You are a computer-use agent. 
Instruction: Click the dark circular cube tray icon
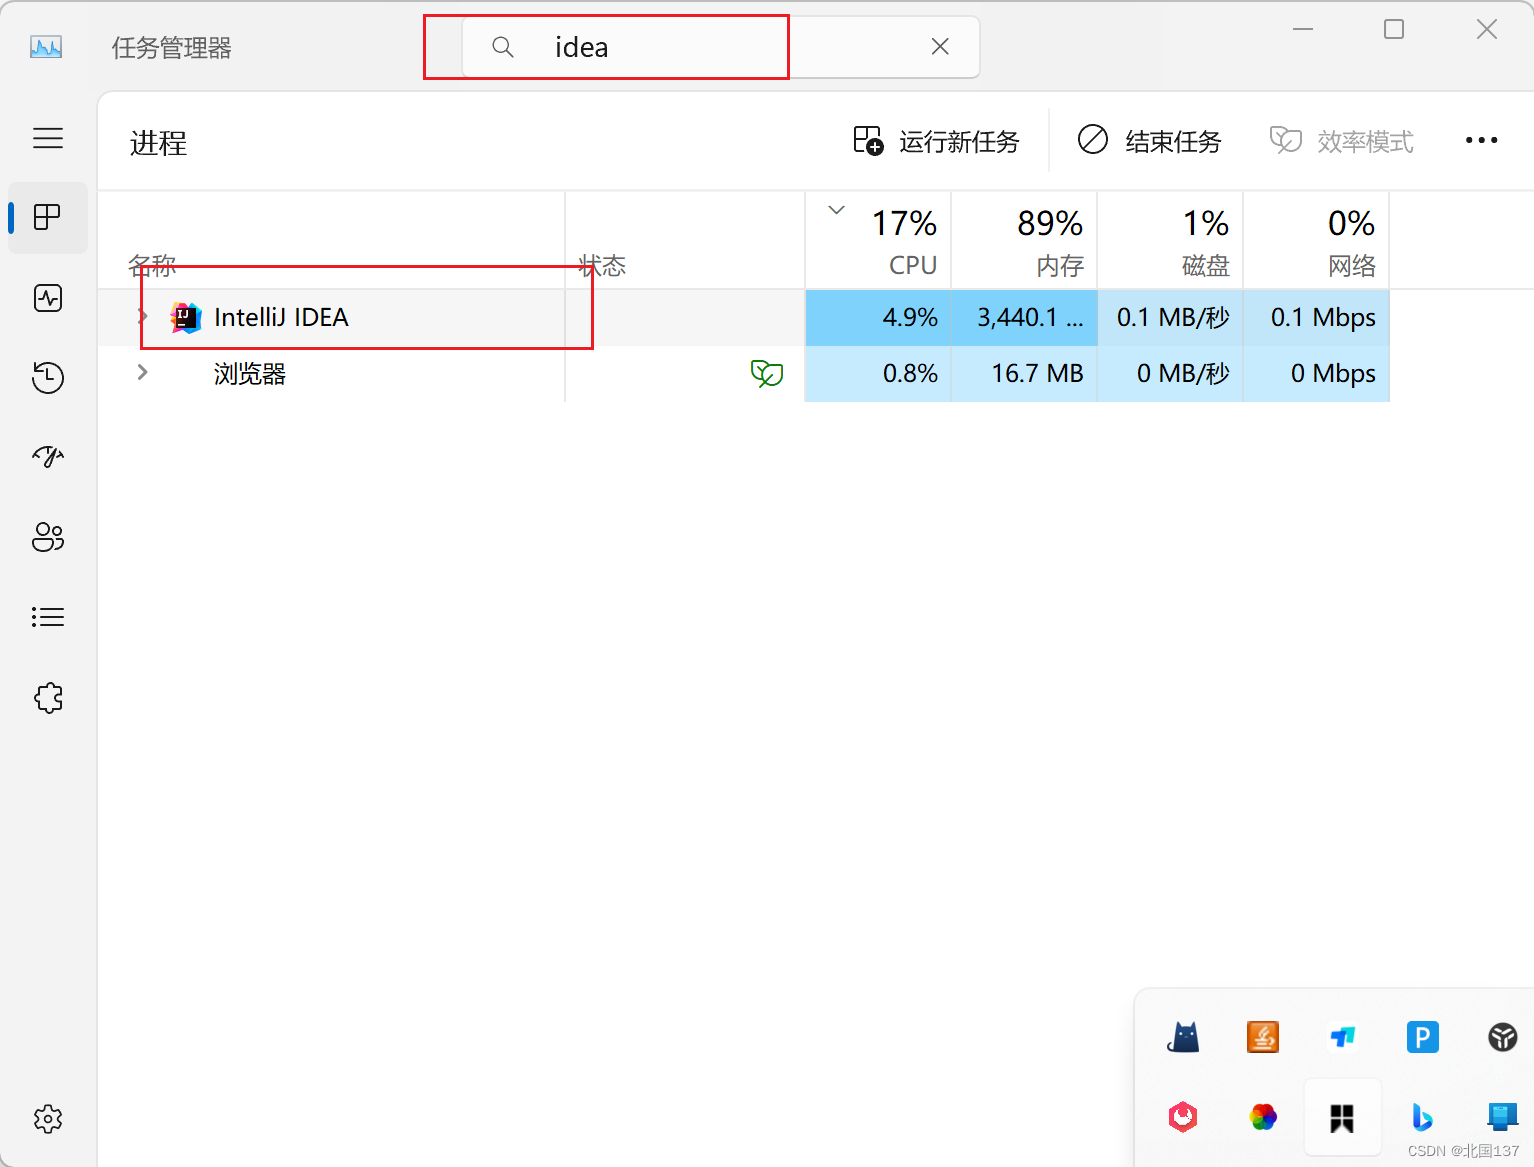(x=1503, y=1037)
